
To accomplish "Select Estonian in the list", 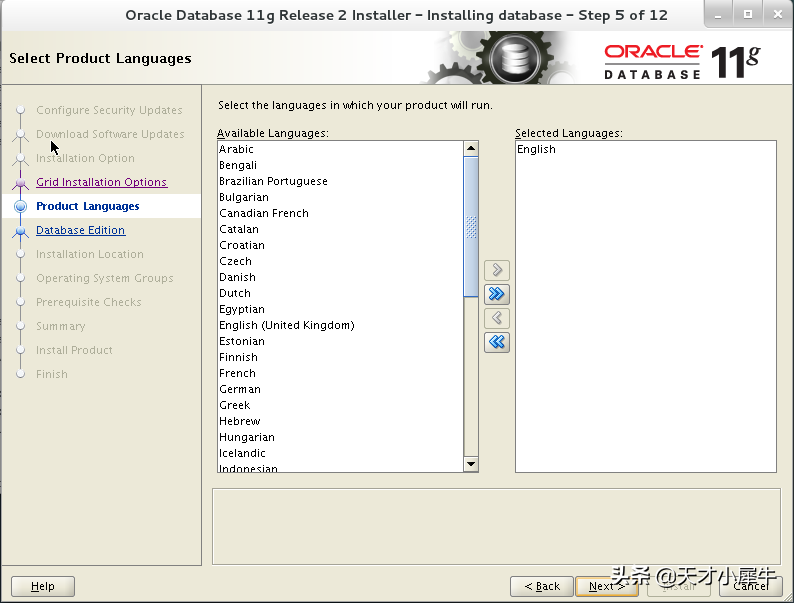I will (x=340, y=341).
